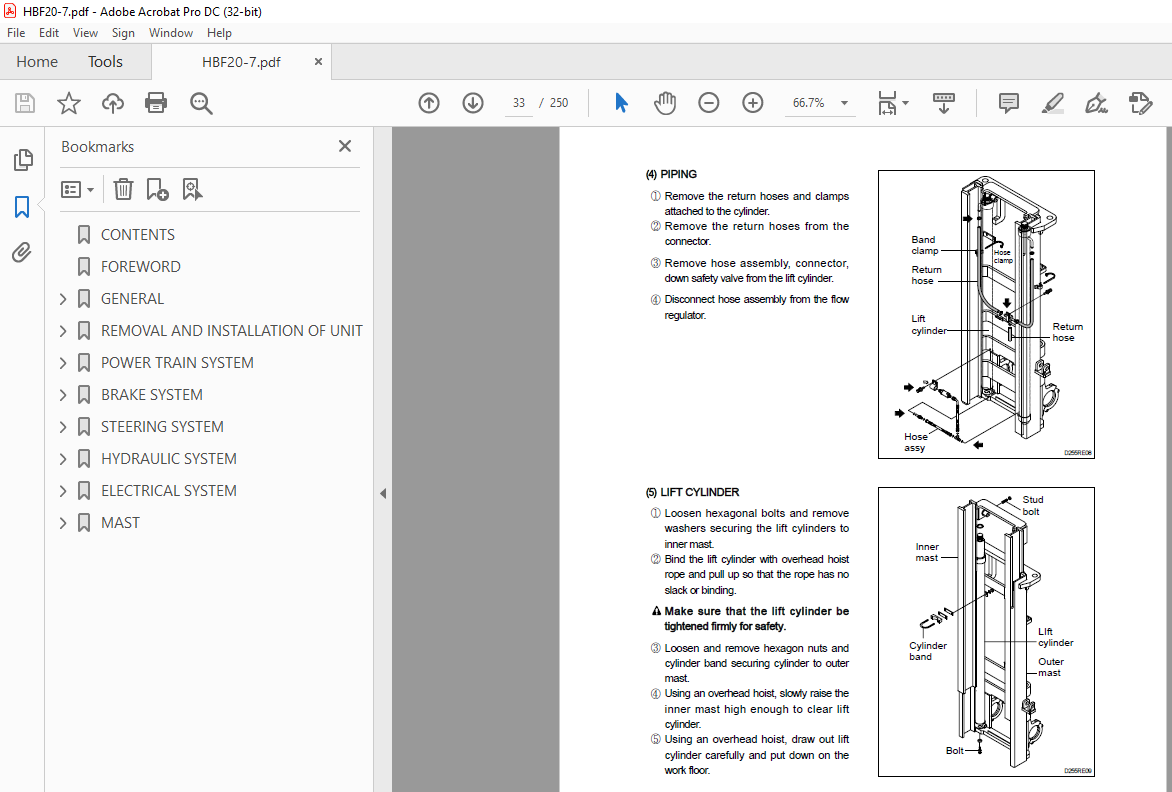This screenshot has height=792, width=1172.
Task: Open Attachments paperclip panel
Action: point(22,253)
